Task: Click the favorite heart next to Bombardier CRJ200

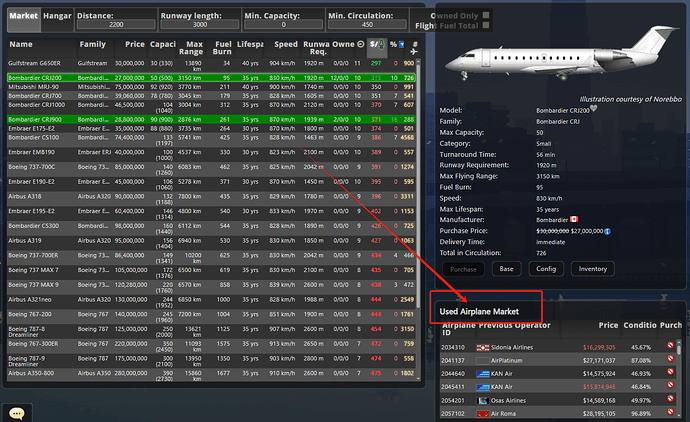Action: 594,108
